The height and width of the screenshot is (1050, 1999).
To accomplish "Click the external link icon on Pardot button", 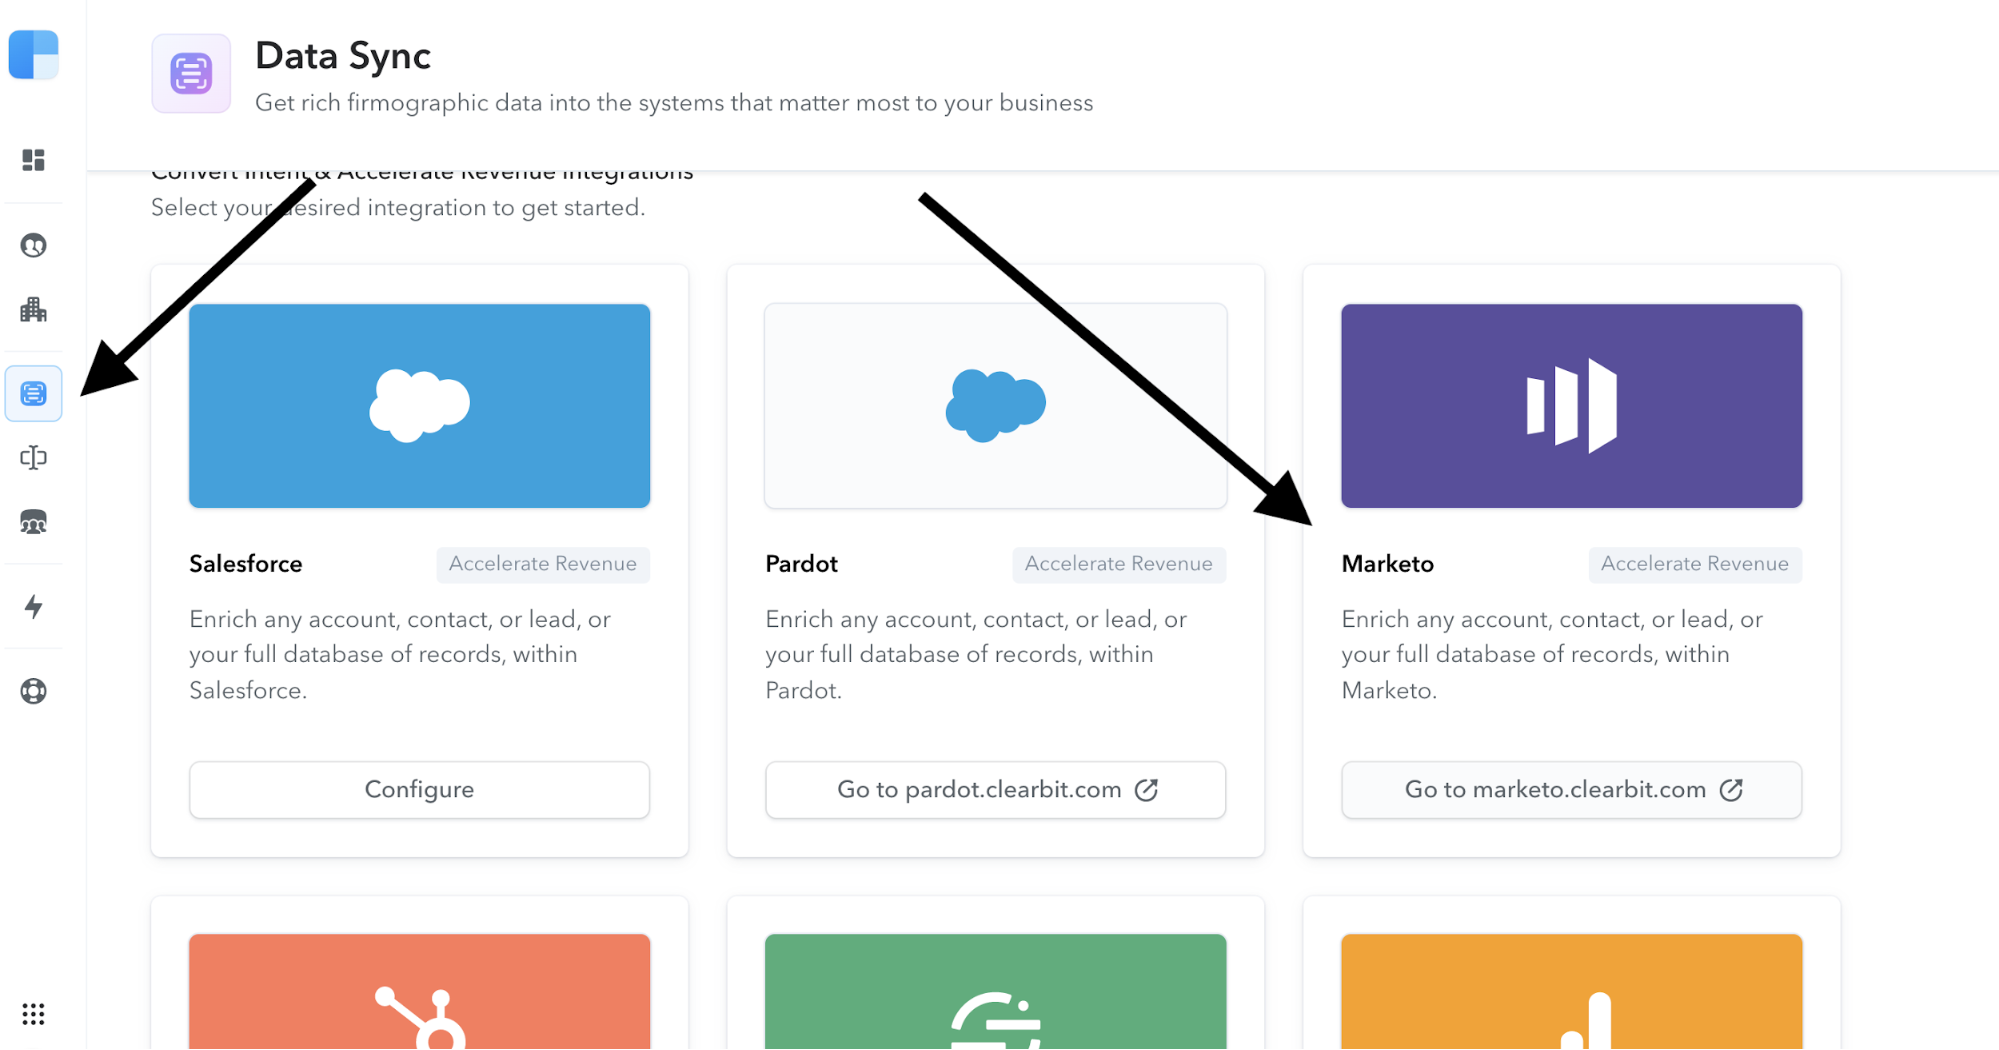I will pos(1147,790).
